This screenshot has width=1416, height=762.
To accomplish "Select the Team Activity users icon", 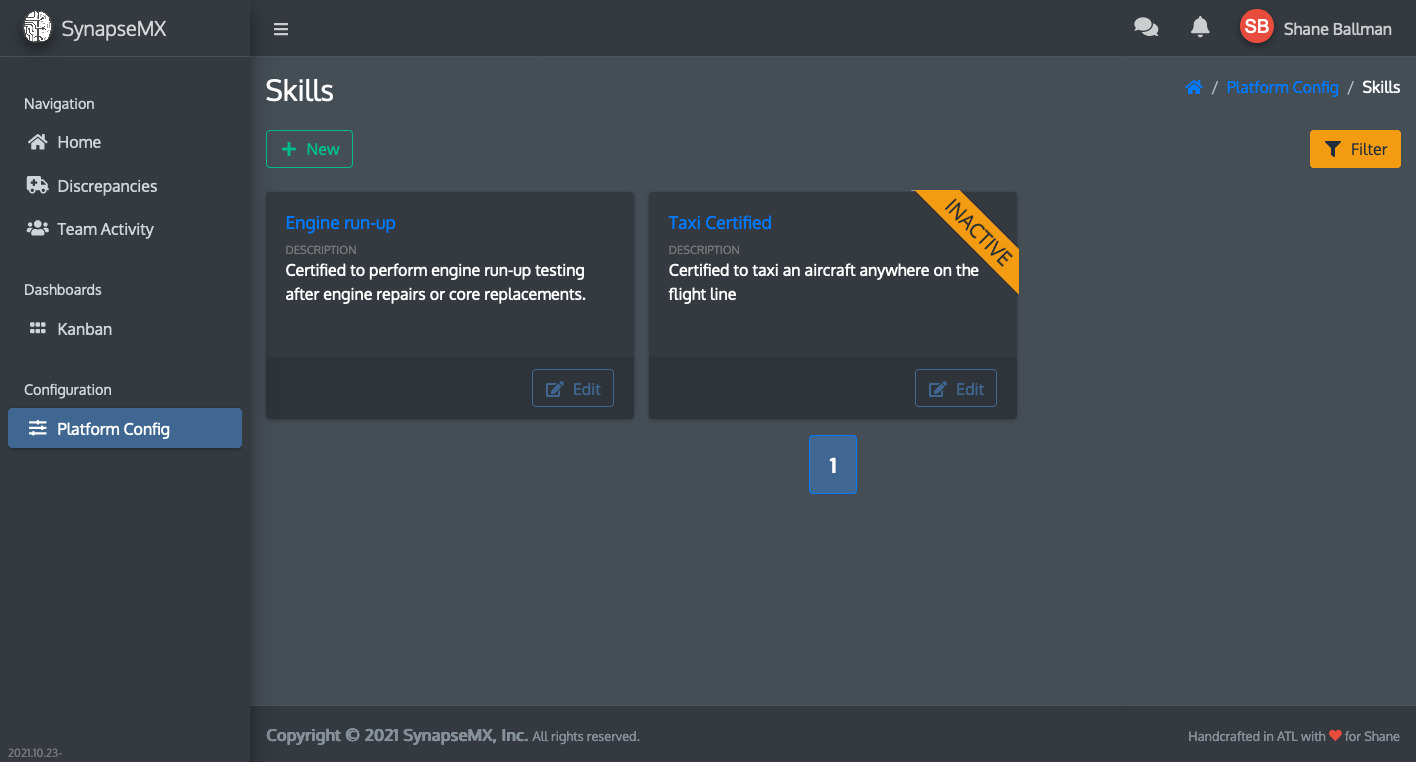I will click(x=38, y=229).
